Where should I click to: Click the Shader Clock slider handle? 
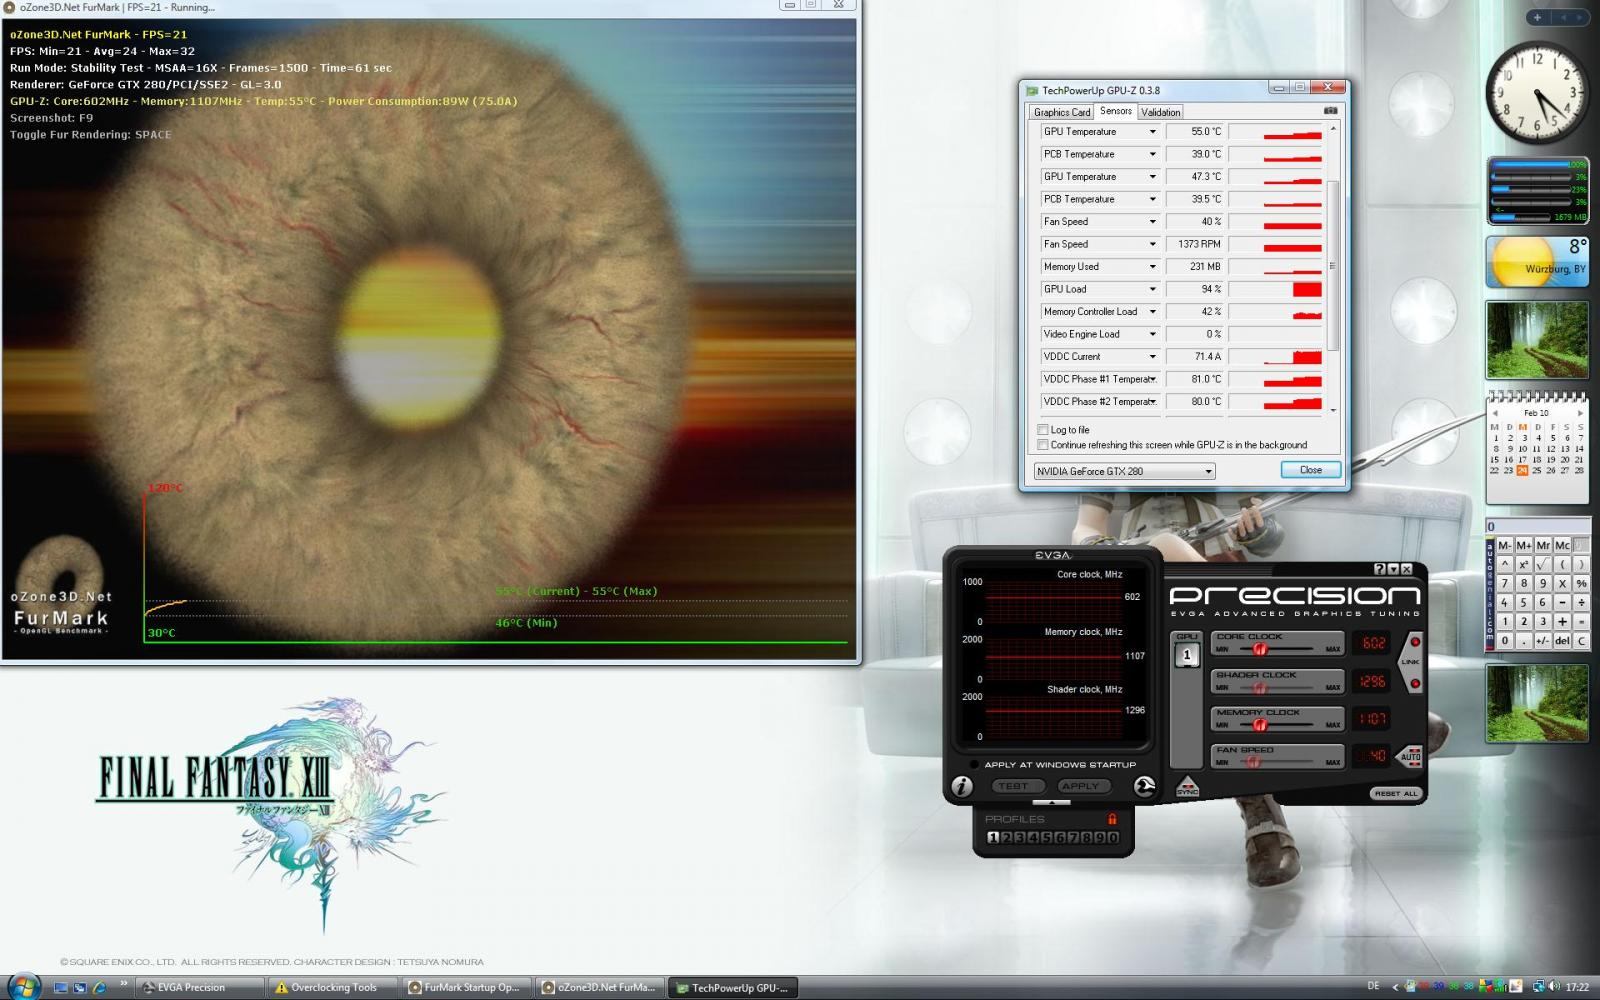click(1260, 687)
